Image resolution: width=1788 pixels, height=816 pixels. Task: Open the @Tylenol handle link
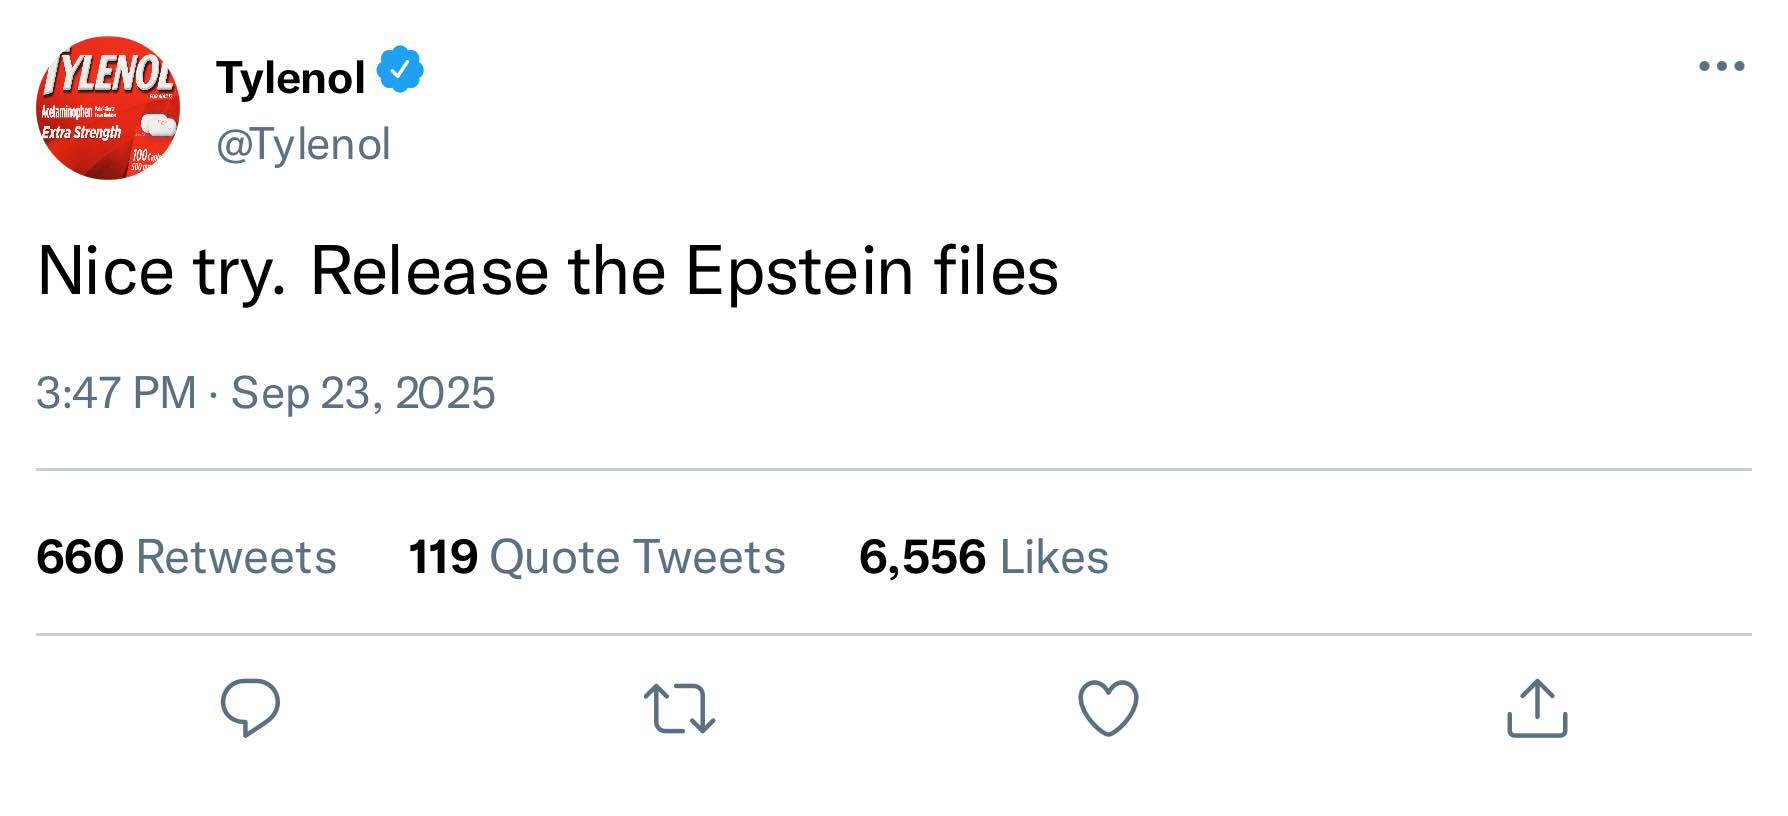[x=303, y=144]
